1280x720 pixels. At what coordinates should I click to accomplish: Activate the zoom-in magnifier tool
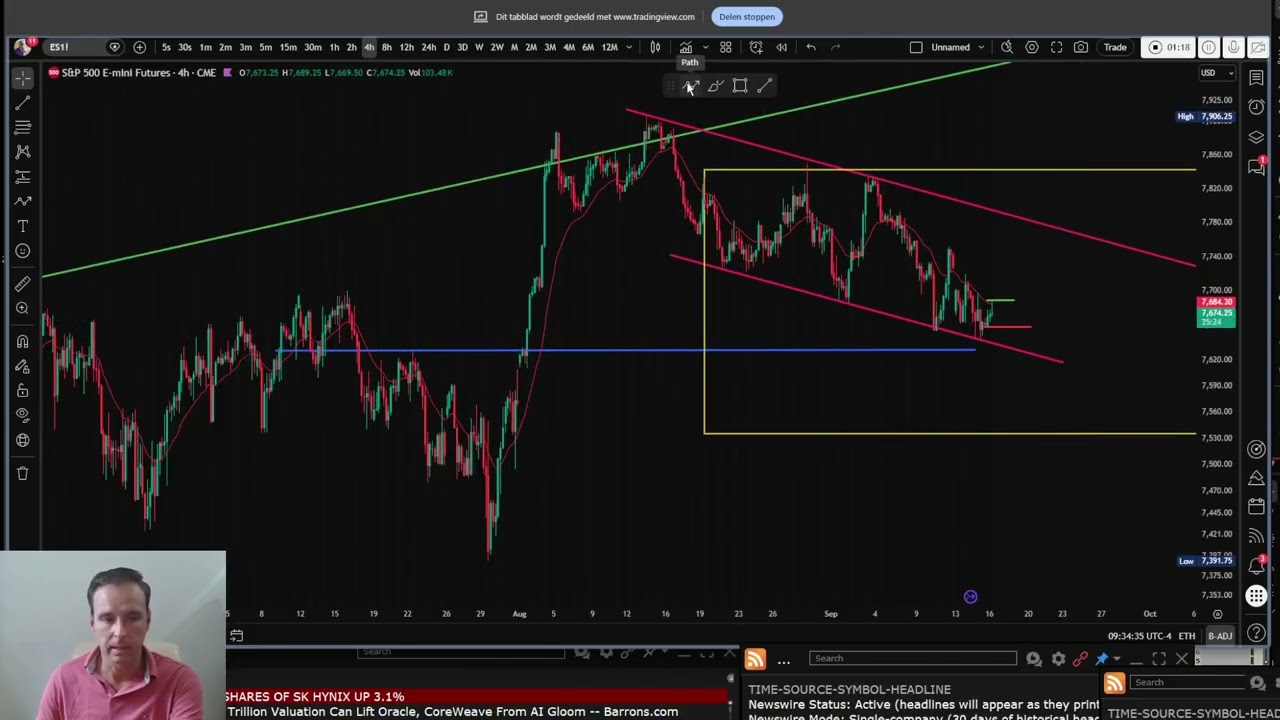click(x=22, y=309)
